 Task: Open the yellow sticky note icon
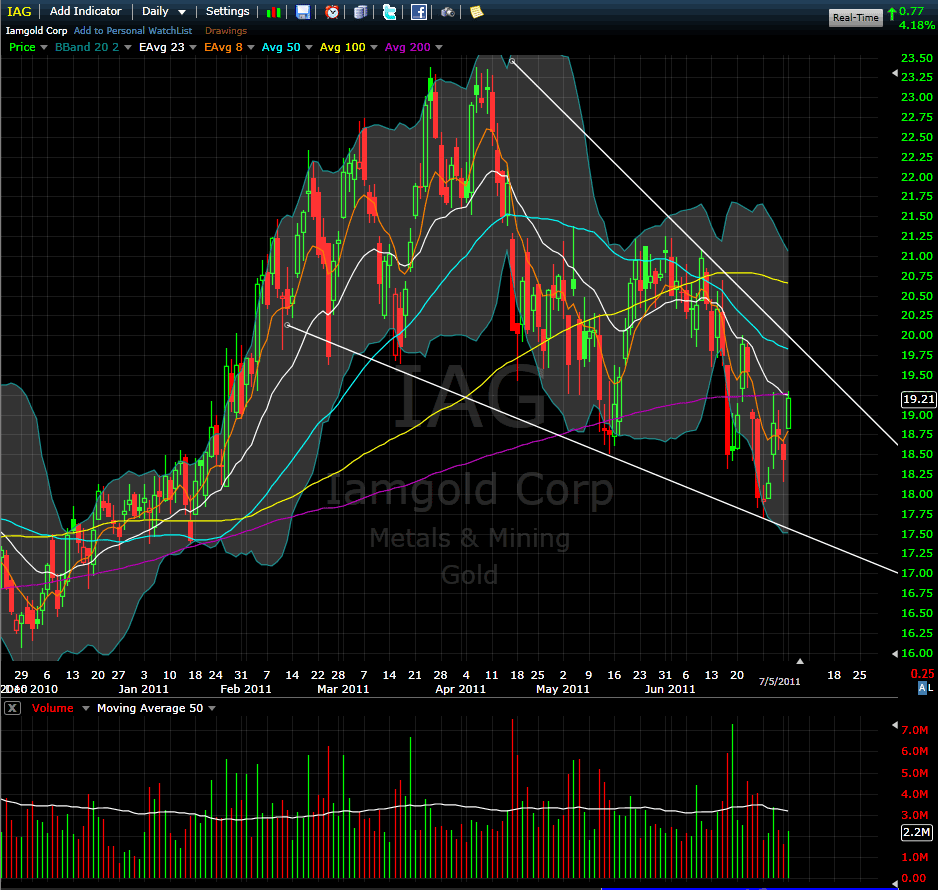pos(476,12)
